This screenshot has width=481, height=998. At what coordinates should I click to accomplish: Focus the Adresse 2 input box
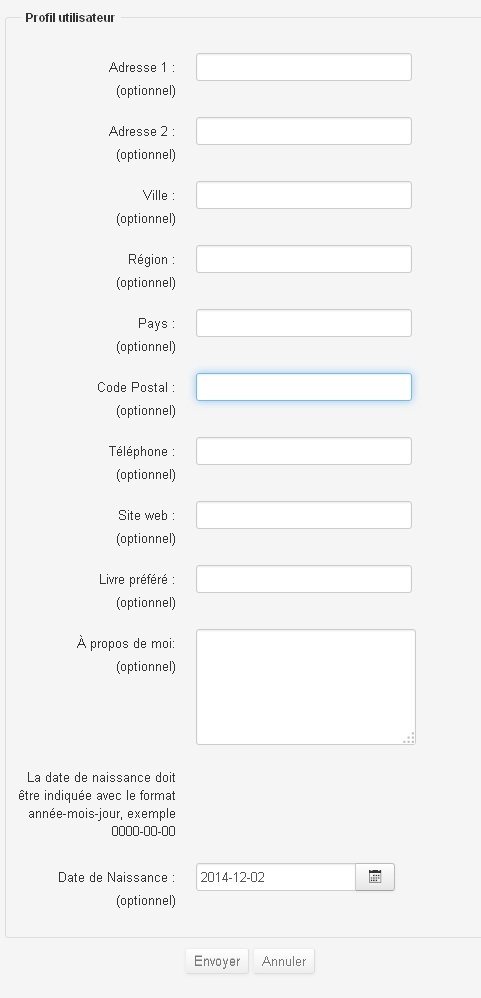303,131
